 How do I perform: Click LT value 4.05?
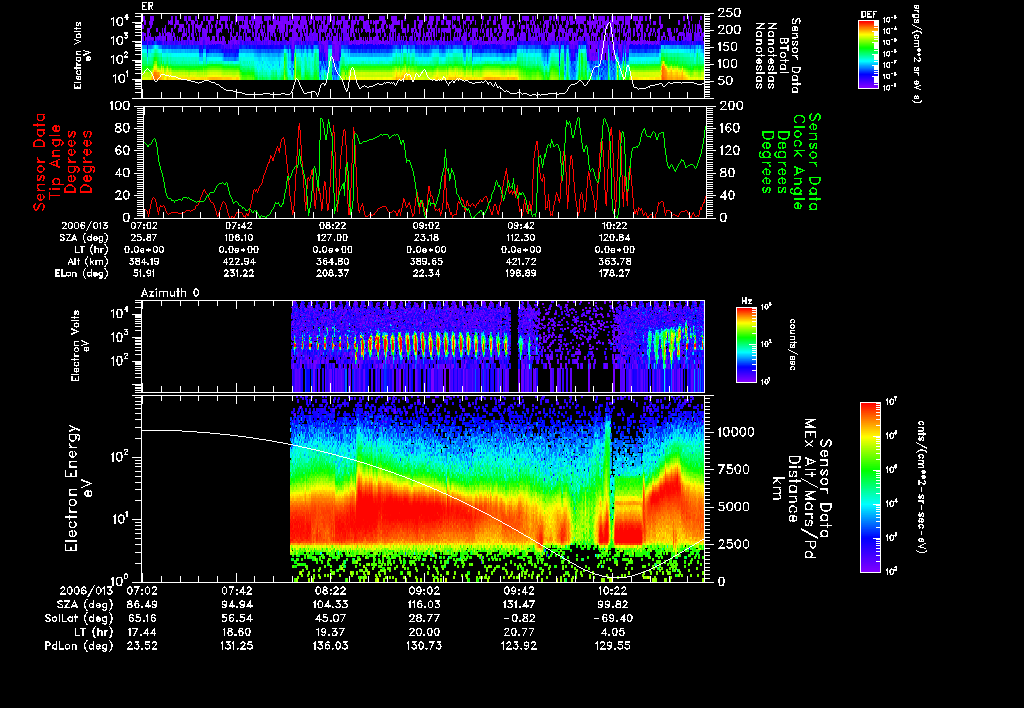(613, 632)
